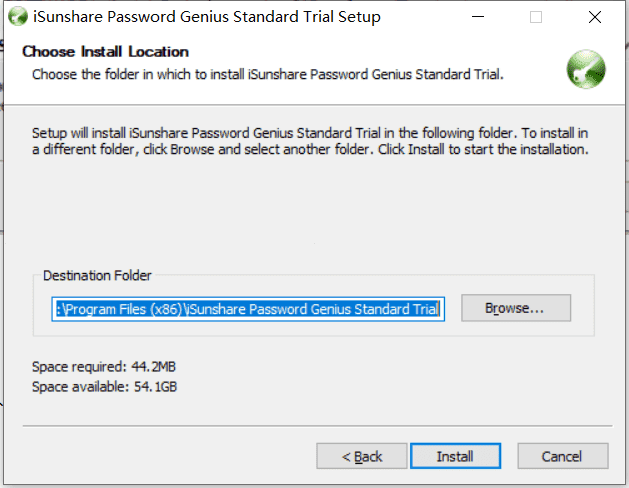The height and width of the screenshot is (488, 629).
Task: Open the Browse... folder picker
Action: 516,308
